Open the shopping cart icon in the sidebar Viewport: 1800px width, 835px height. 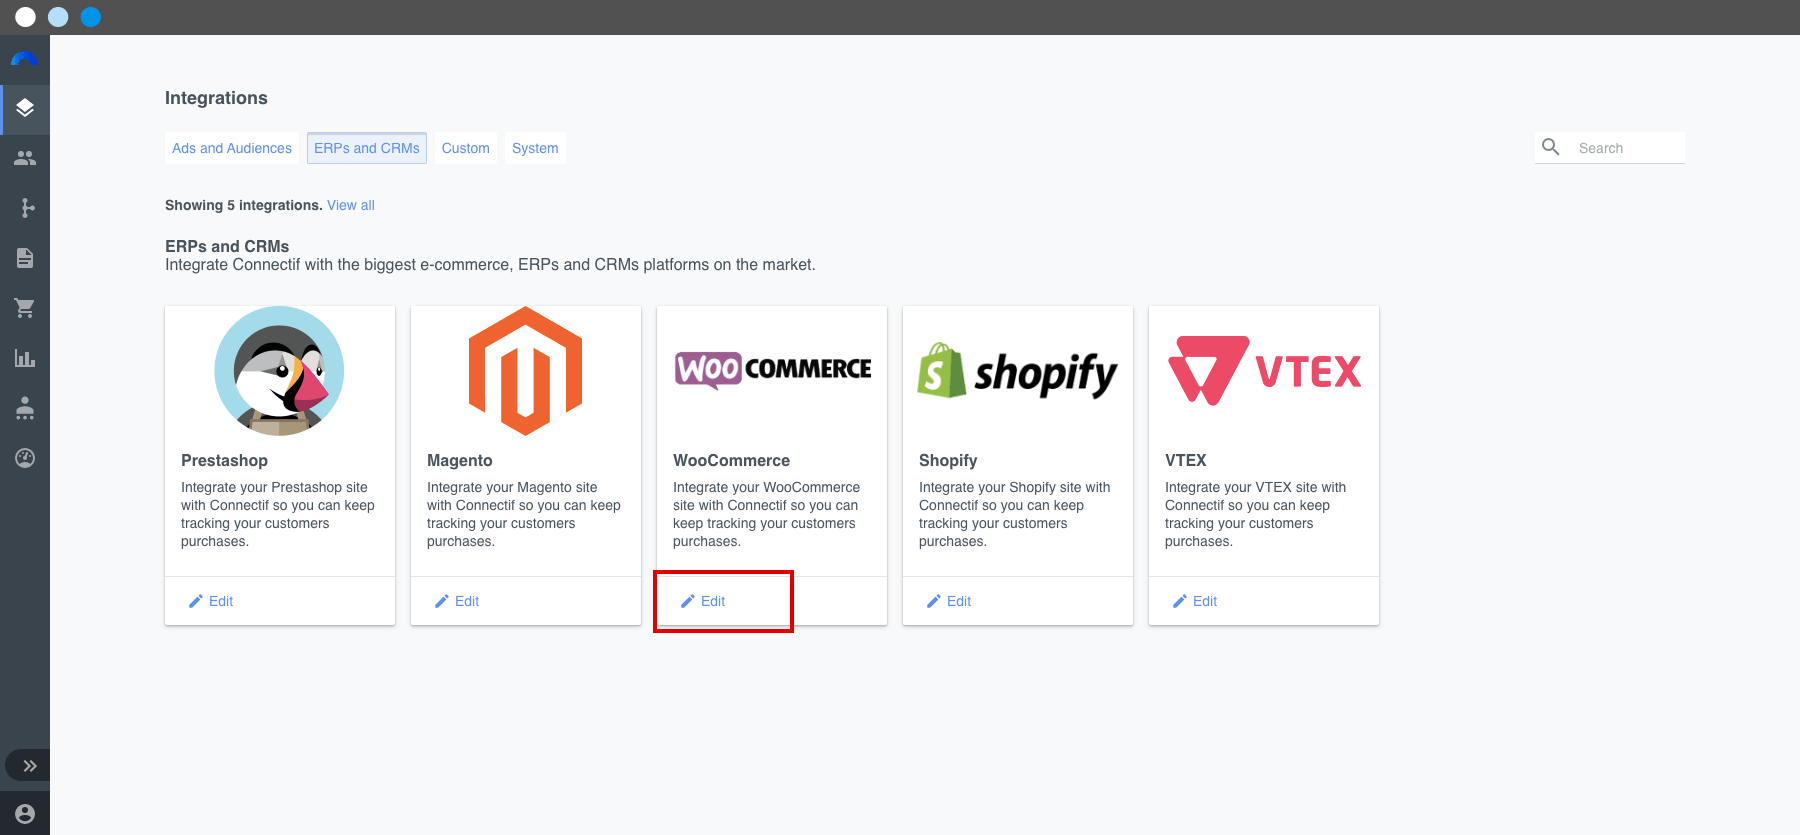[x=25, y=308]
